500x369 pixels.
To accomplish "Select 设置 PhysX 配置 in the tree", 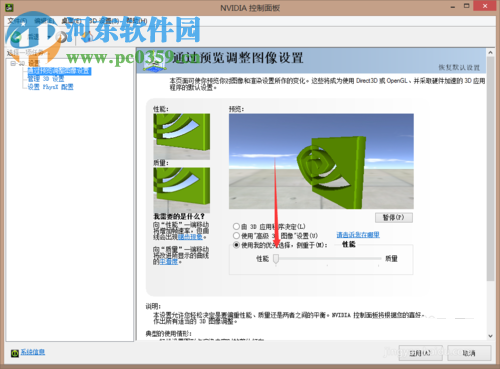I will click(50, 87).
